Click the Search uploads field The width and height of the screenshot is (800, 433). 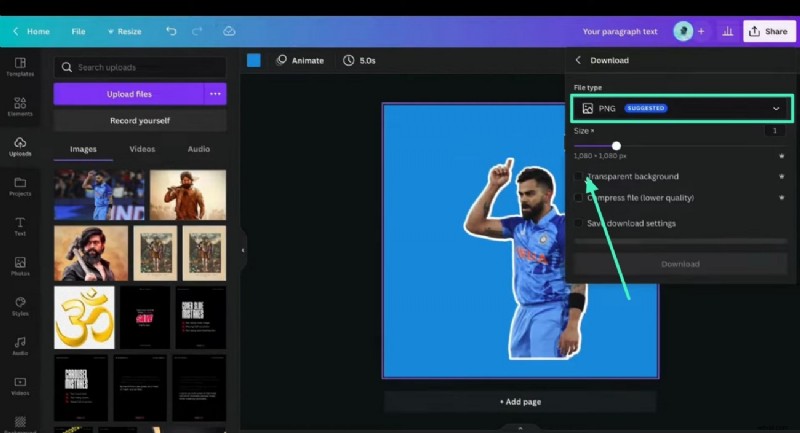pos(140,67)
